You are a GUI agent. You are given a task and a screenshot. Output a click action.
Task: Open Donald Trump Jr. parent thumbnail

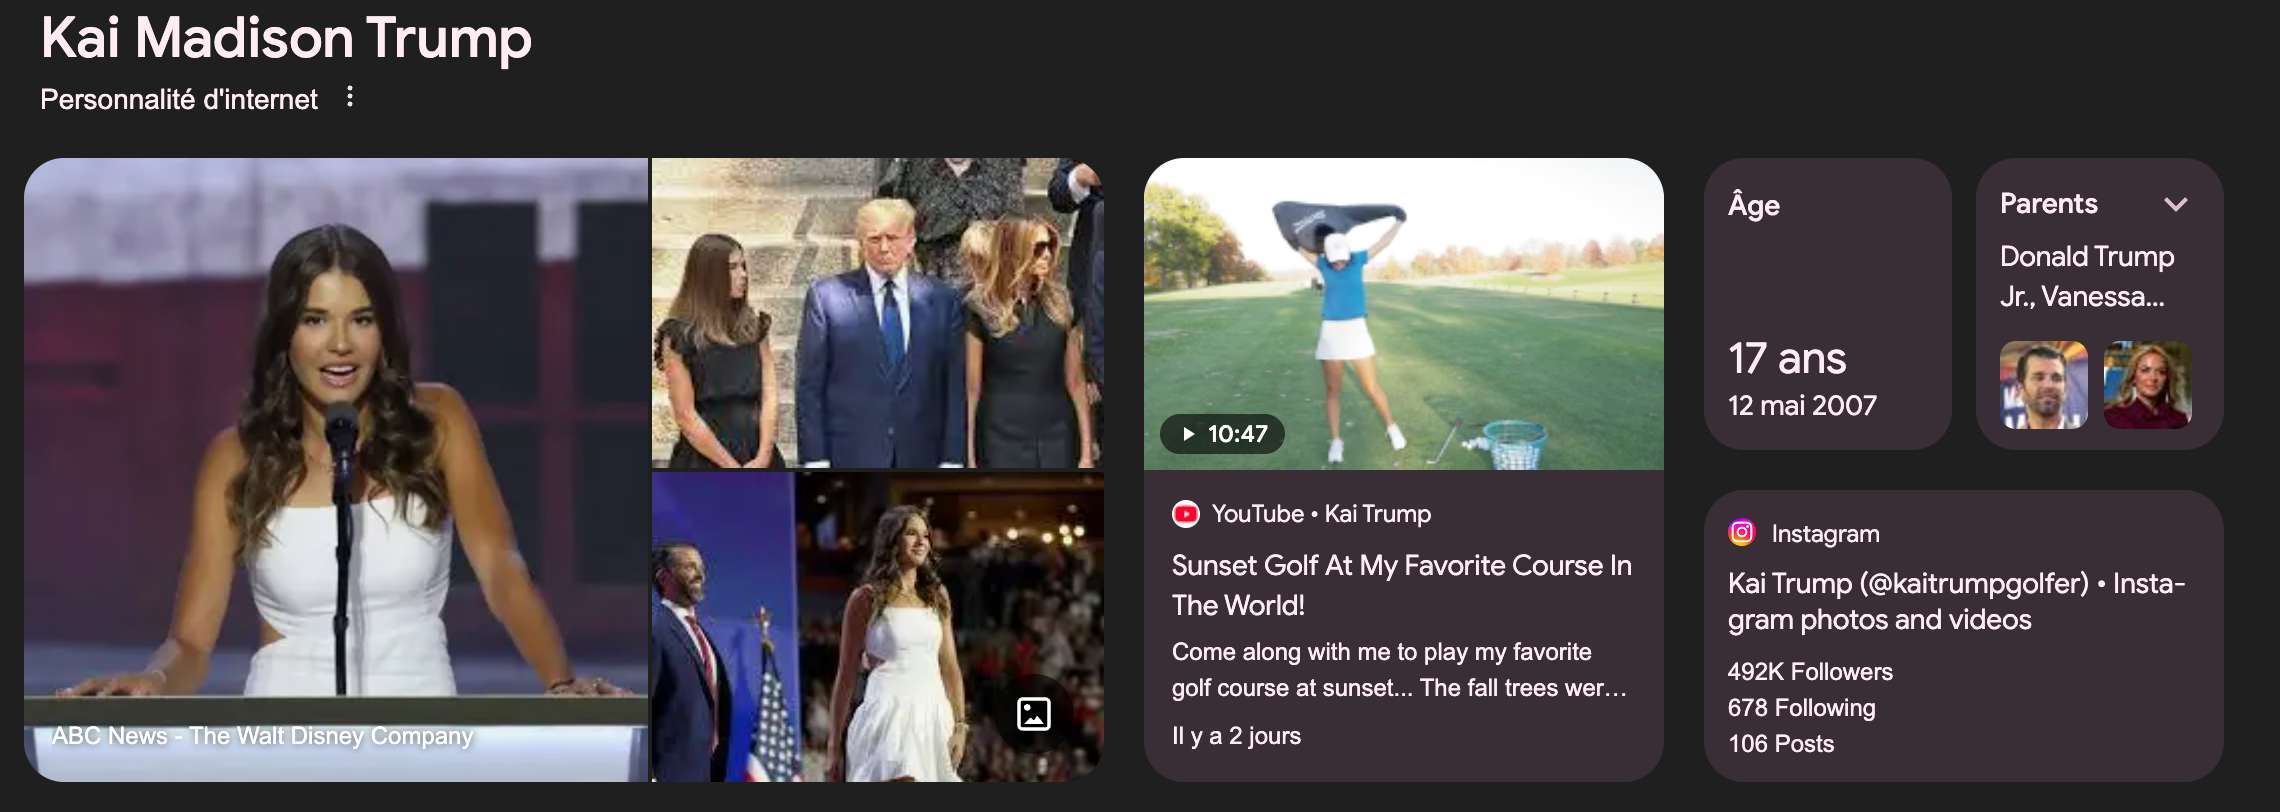(x=2043, y=385)
